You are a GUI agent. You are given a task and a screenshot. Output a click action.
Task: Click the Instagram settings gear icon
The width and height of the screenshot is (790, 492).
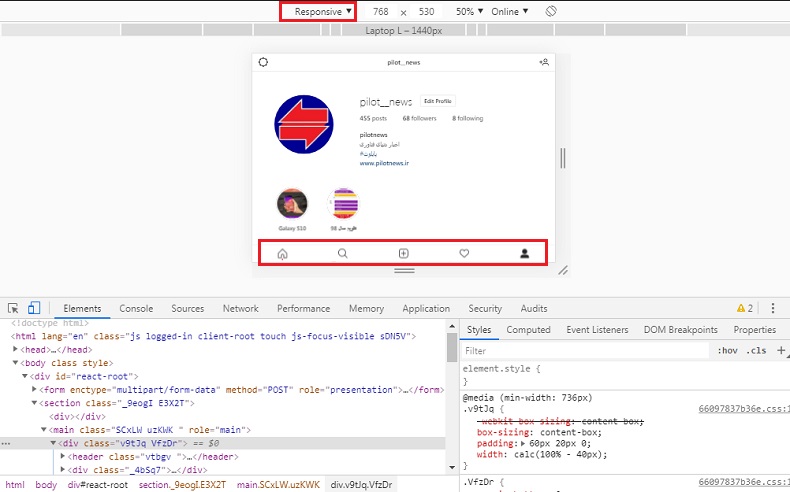tap(263, 62)
